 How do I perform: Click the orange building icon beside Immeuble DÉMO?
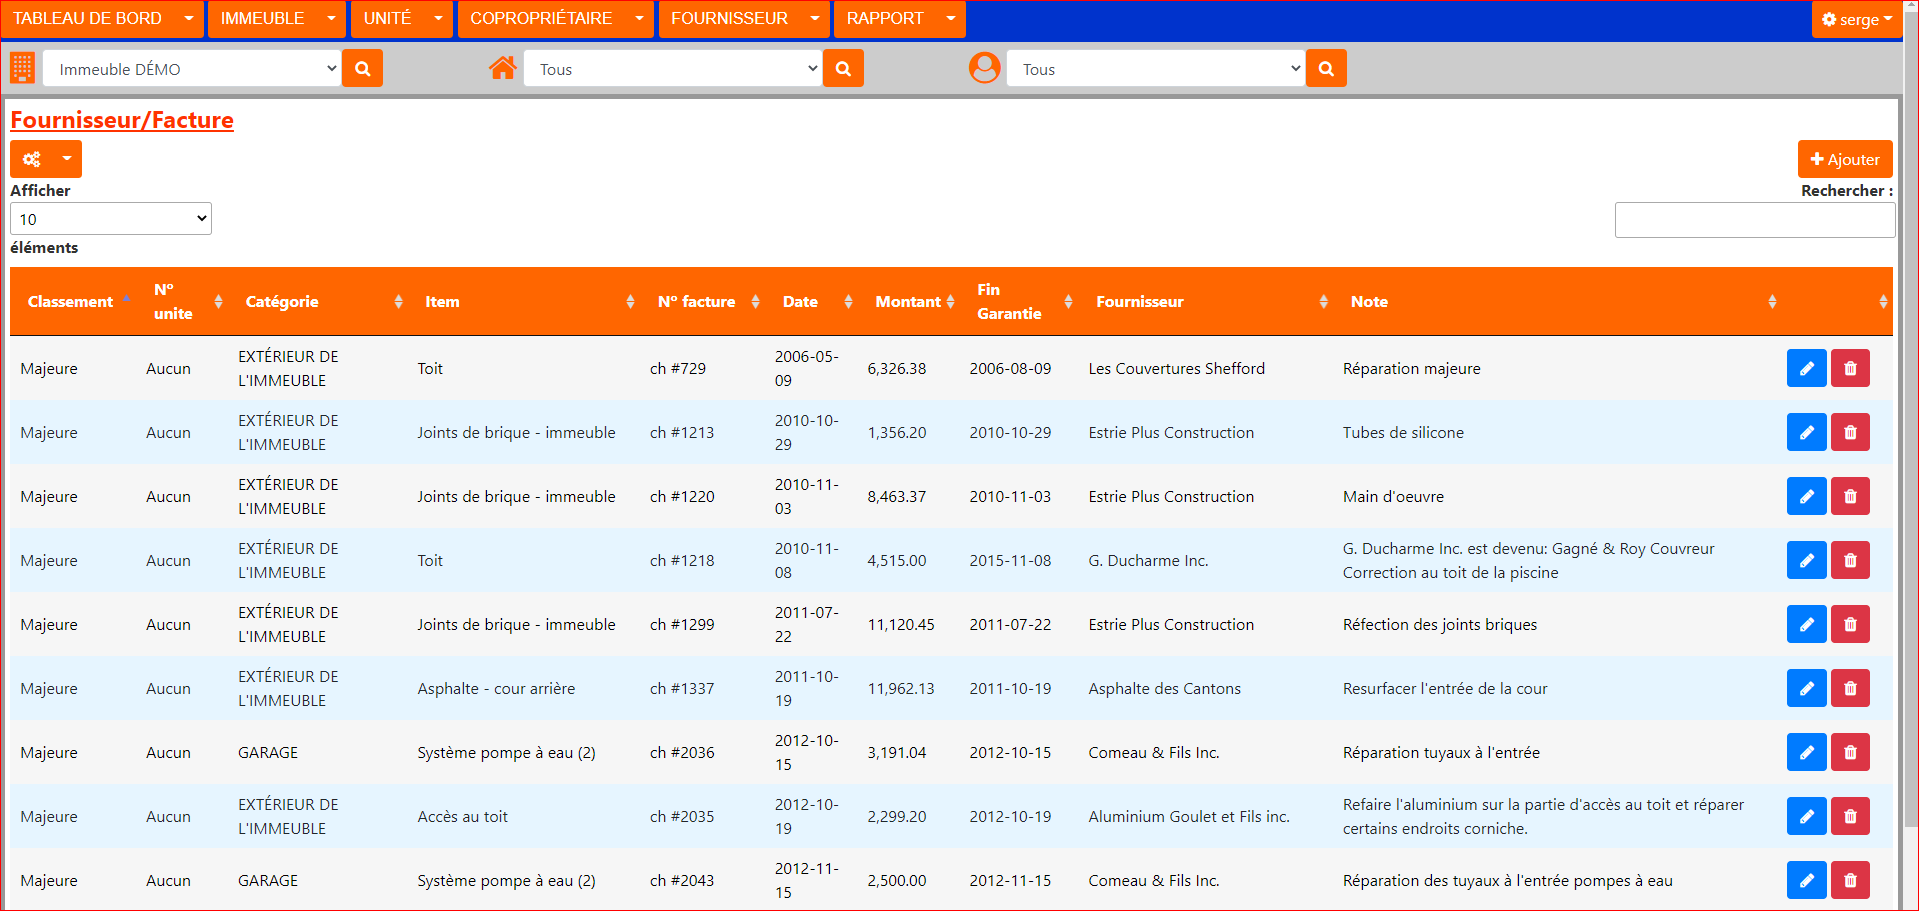22,69
